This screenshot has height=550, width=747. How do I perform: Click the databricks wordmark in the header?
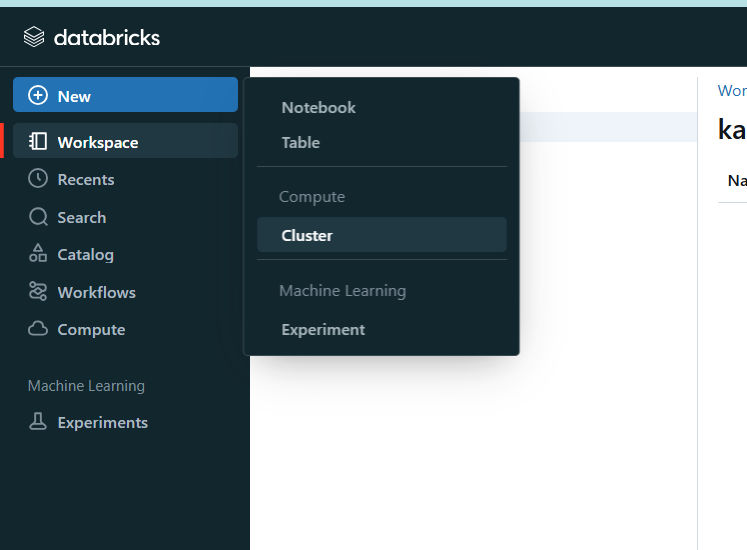pos(107,38)
